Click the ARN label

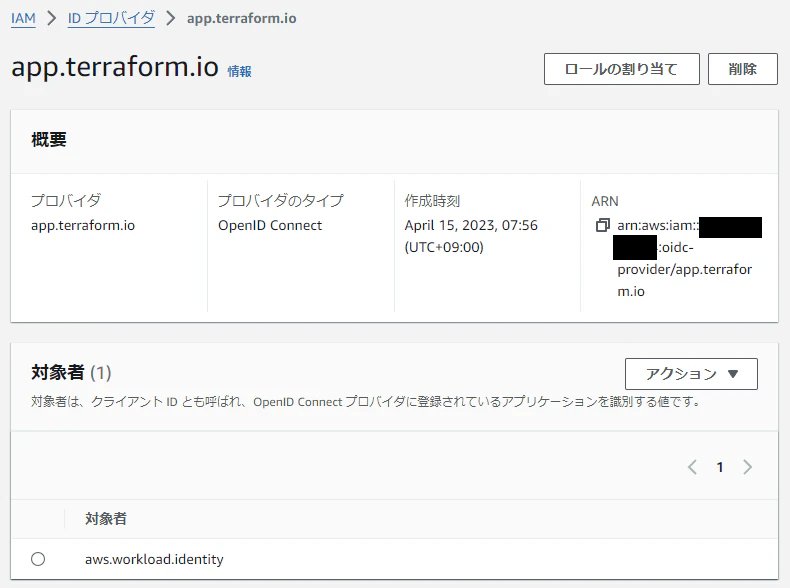coord(605,201)
